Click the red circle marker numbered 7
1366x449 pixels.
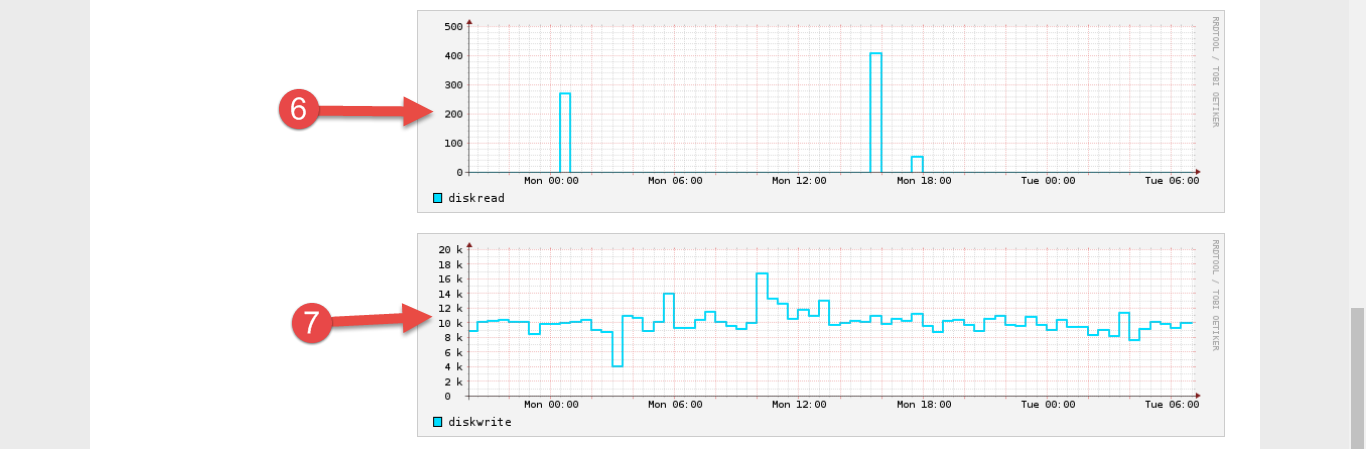[x=312, y=322]
